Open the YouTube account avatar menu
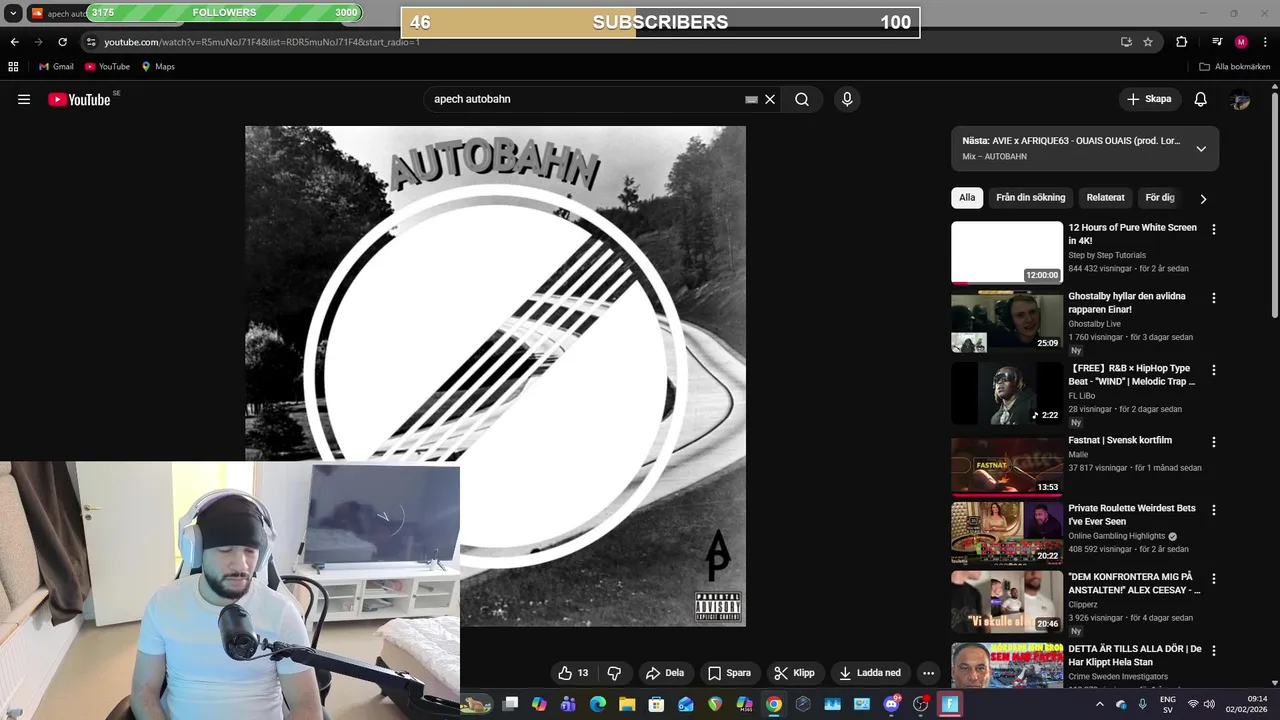This screenshot has width=1280, height=720. pyautogui.click(x=1240, y=99)
